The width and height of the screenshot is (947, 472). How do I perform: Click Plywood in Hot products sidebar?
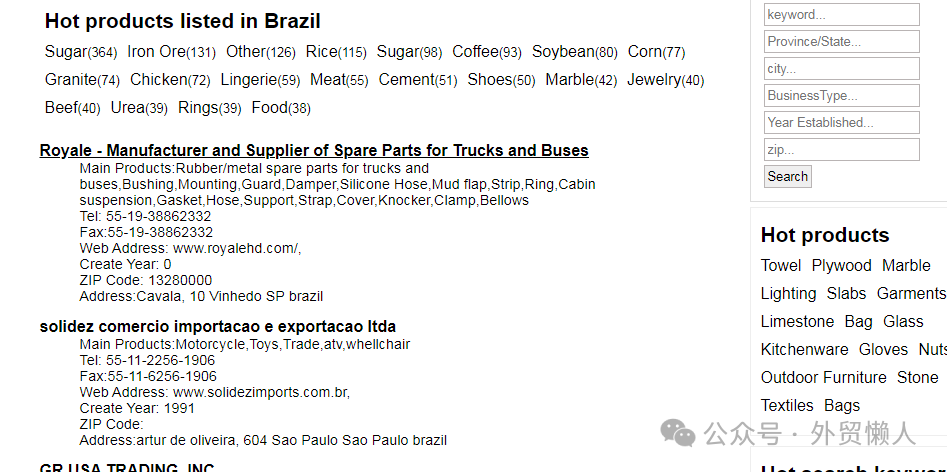(x=841, y=266)
